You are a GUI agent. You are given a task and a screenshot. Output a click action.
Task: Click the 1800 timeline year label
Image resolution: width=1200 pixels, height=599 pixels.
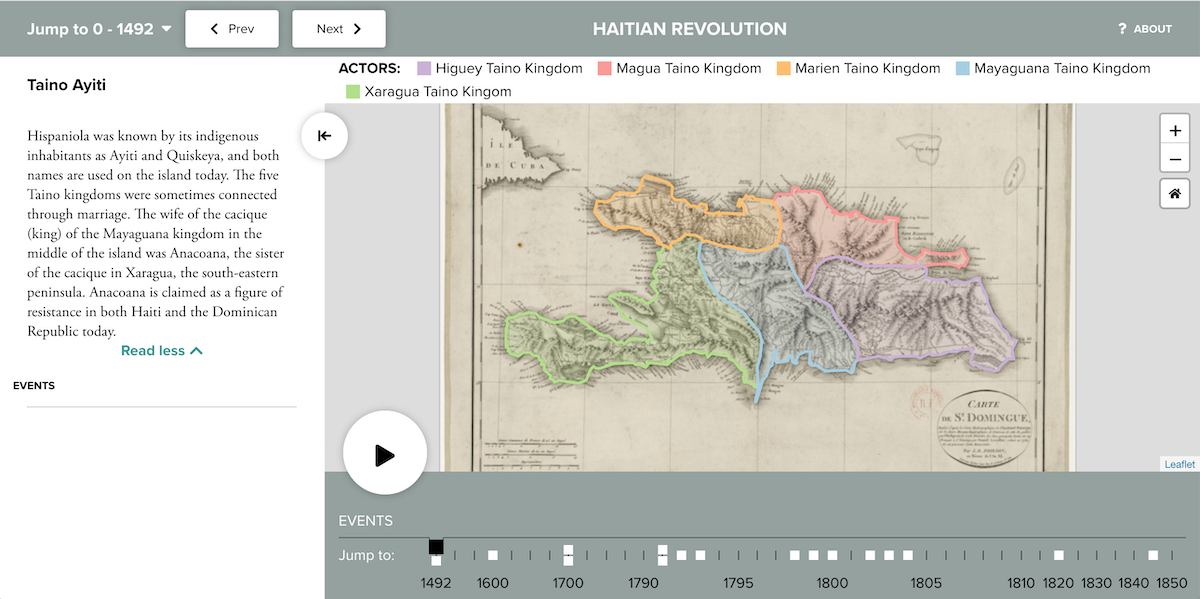click(x=832, y=583)
